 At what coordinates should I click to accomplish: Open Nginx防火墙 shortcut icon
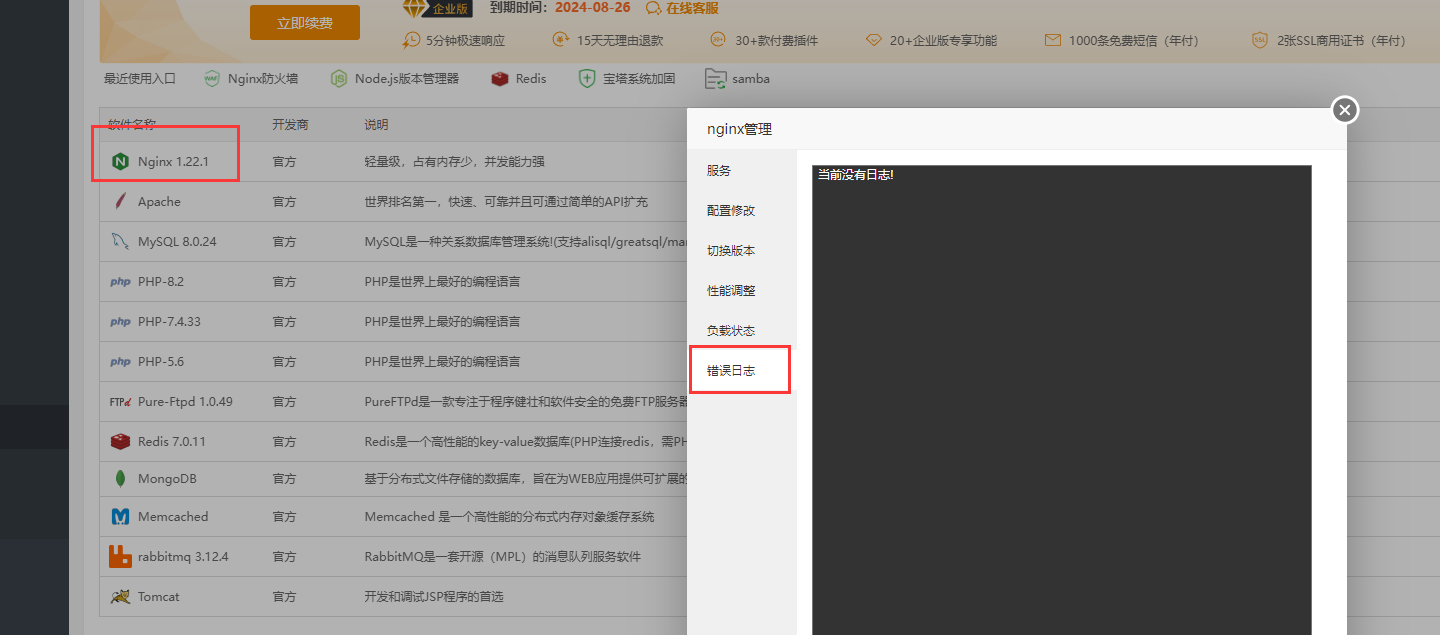[x=211, y=78]
